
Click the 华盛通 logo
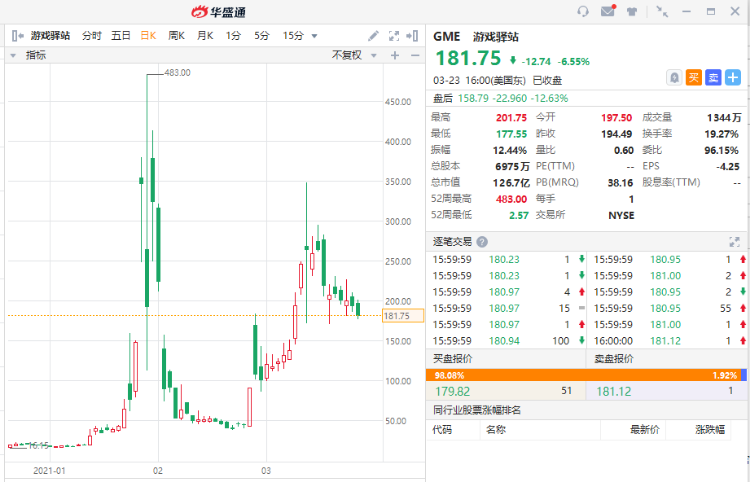pyautogui.click(x=219, y=11)
